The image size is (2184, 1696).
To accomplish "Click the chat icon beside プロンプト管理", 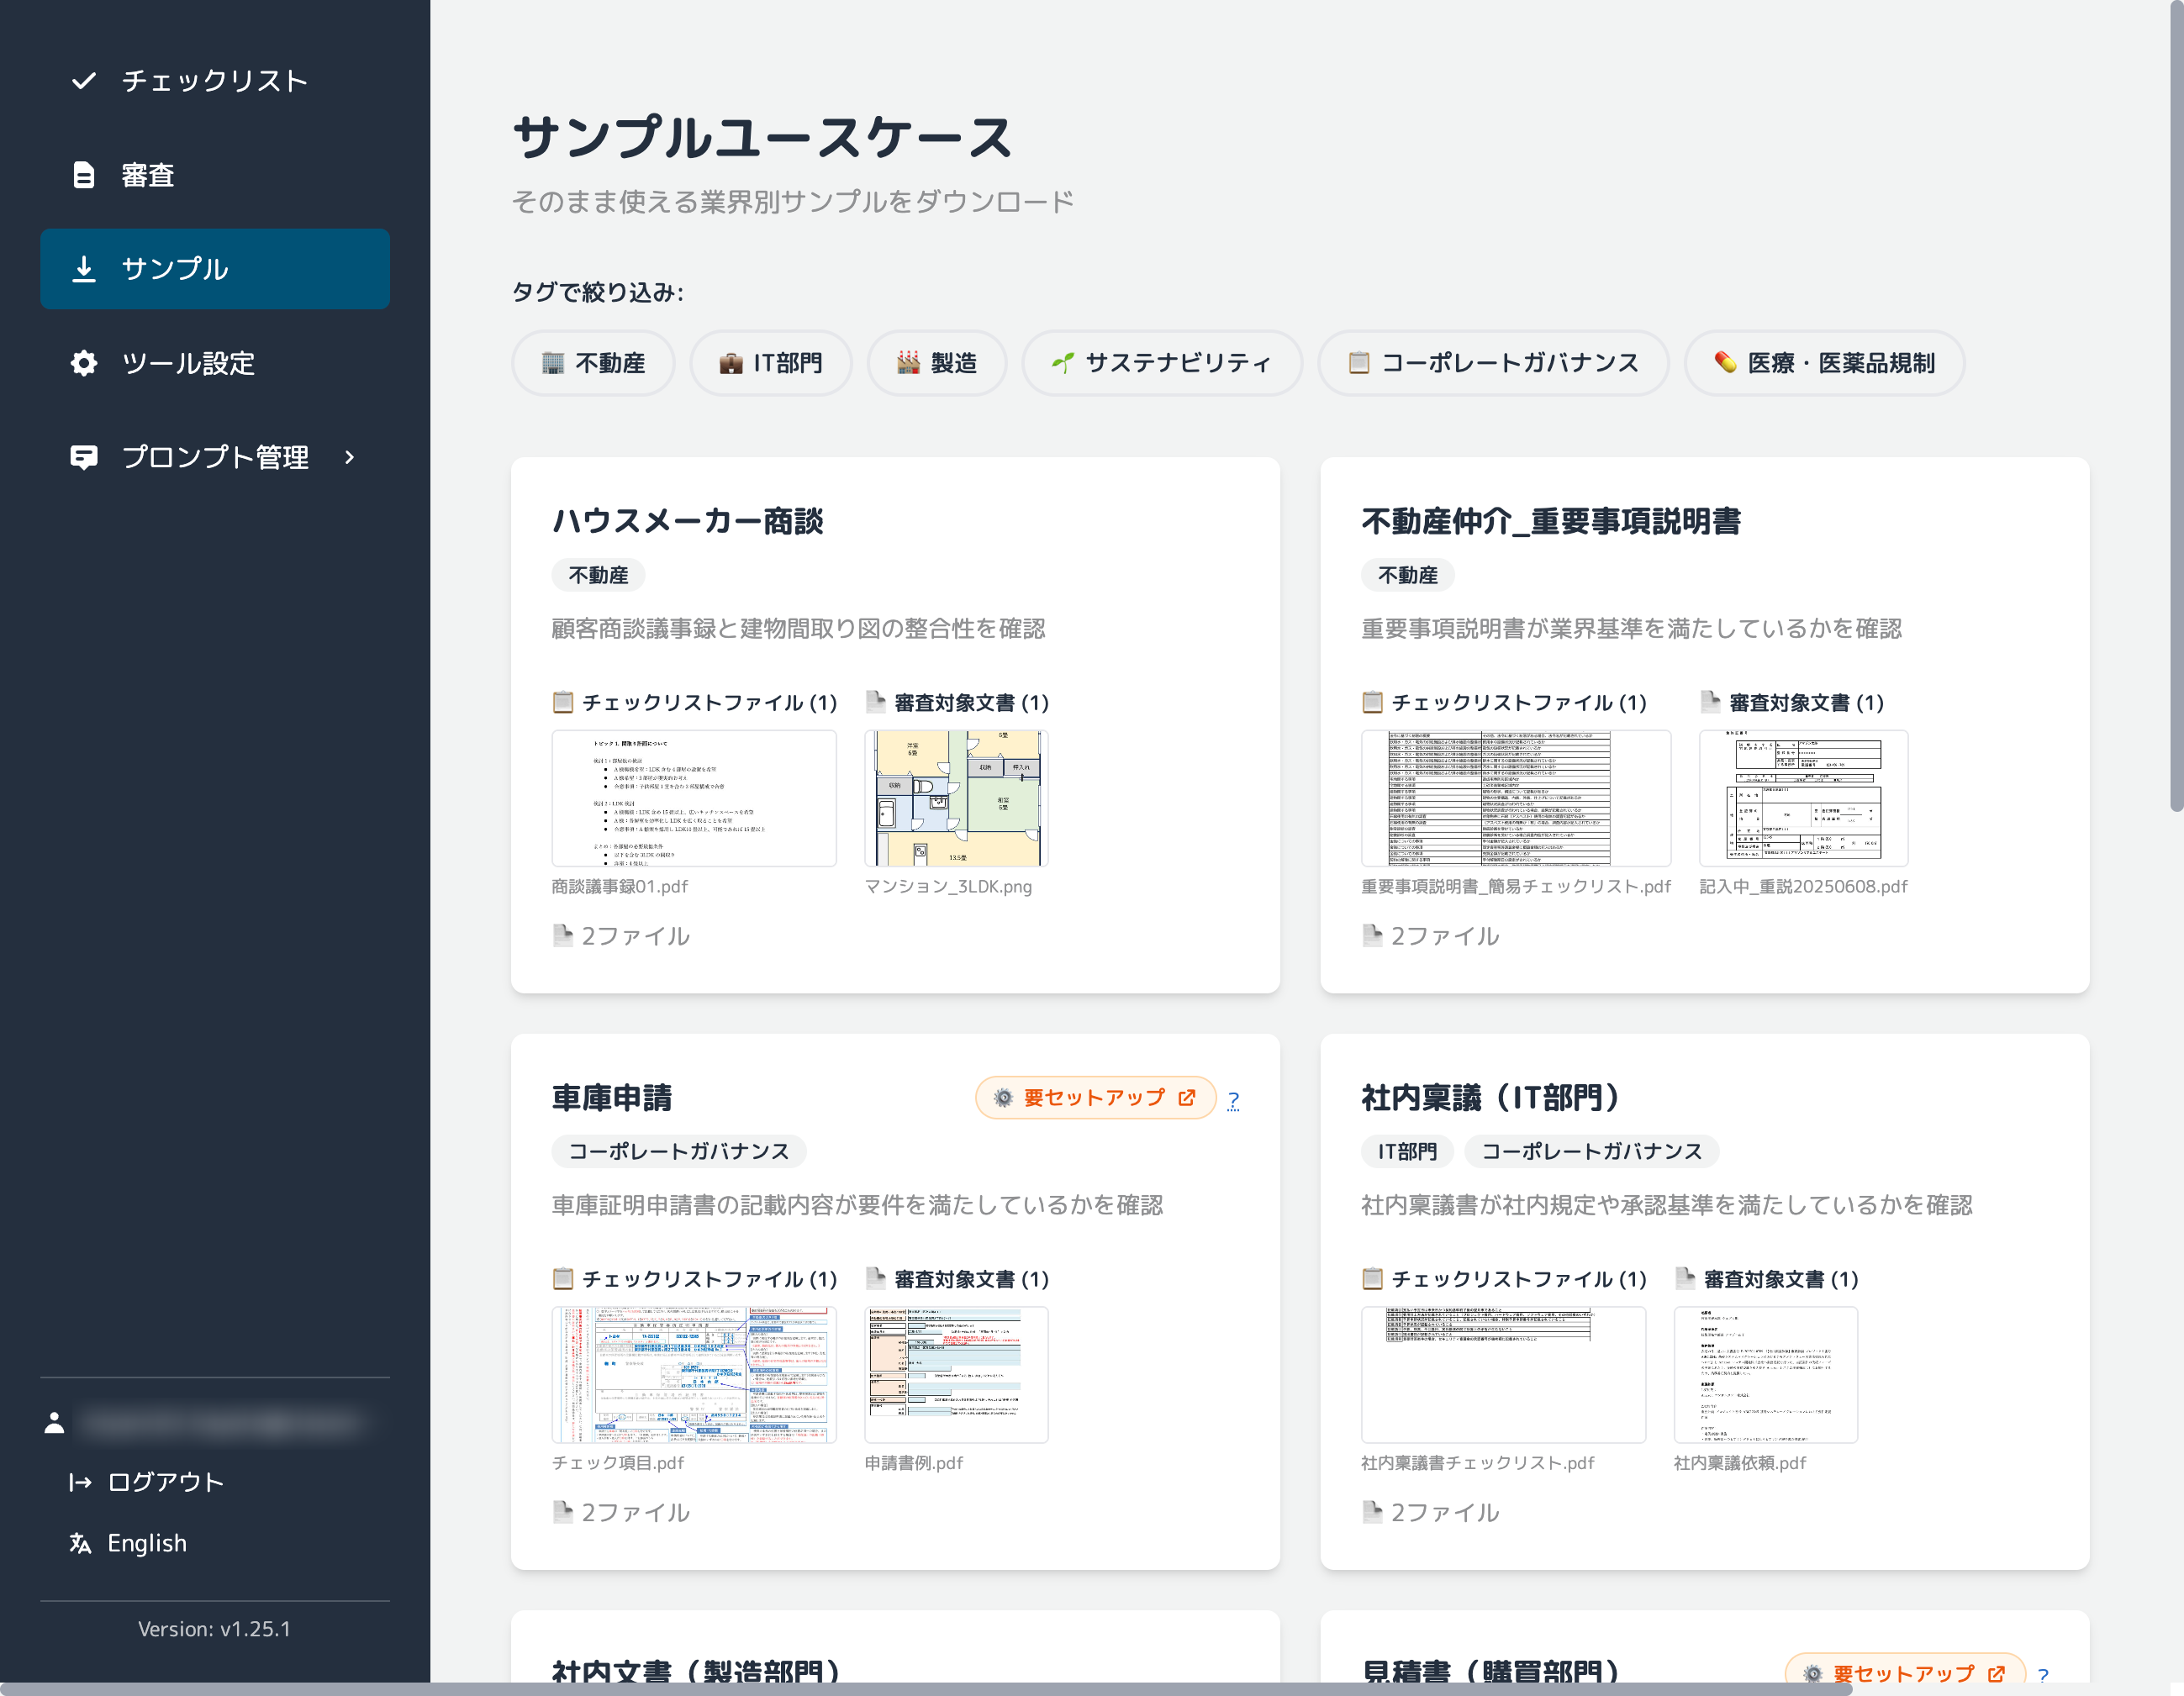I will point(84,457).
